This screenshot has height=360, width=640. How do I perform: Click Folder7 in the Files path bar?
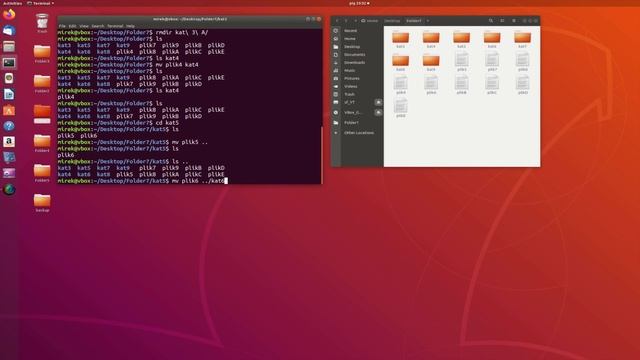[x=413, y=20]
